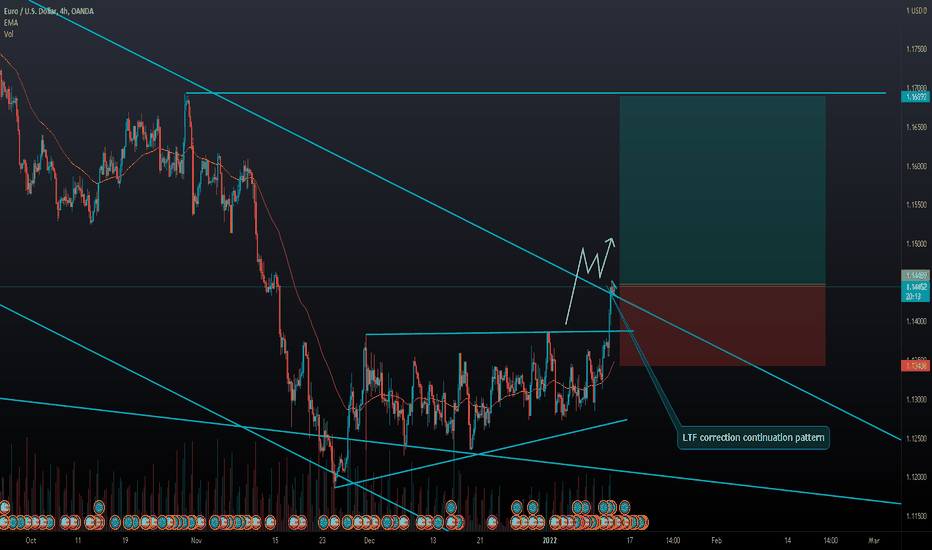The width and height of the screenshot is (932, 550).
Task: Click the 19 date label on time axis
Action: (125, 540)
